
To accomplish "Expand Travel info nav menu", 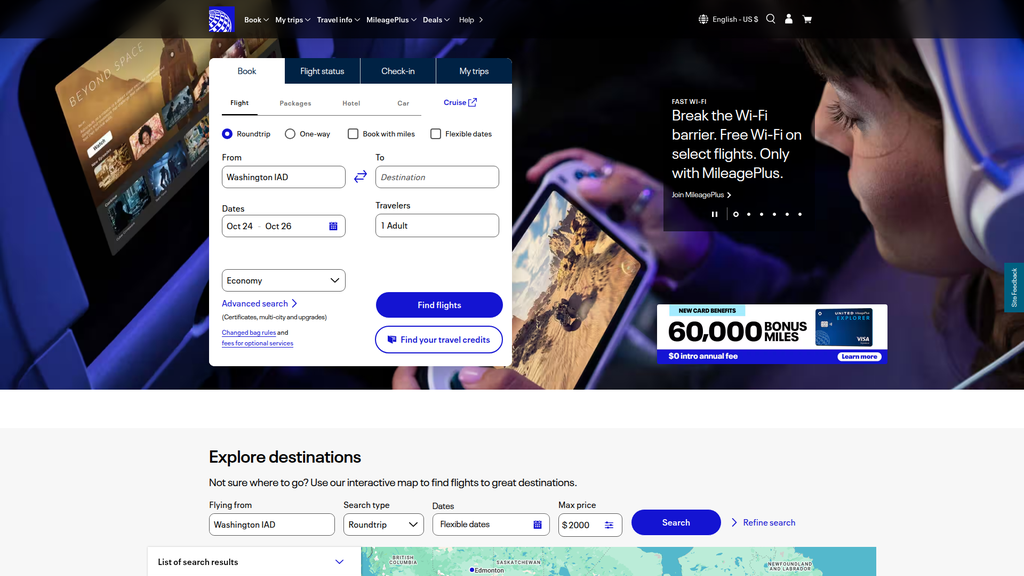I will (x=338, y=20).
